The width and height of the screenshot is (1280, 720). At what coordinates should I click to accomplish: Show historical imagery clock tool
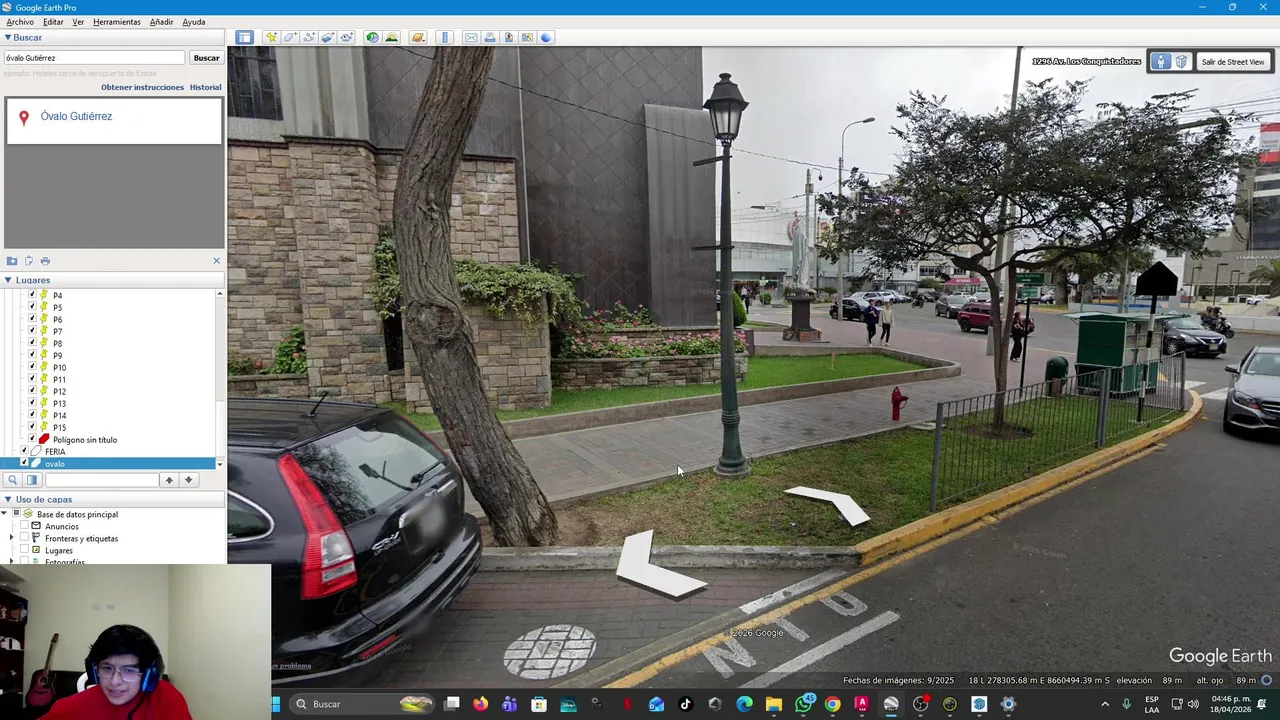pos(372,37)
